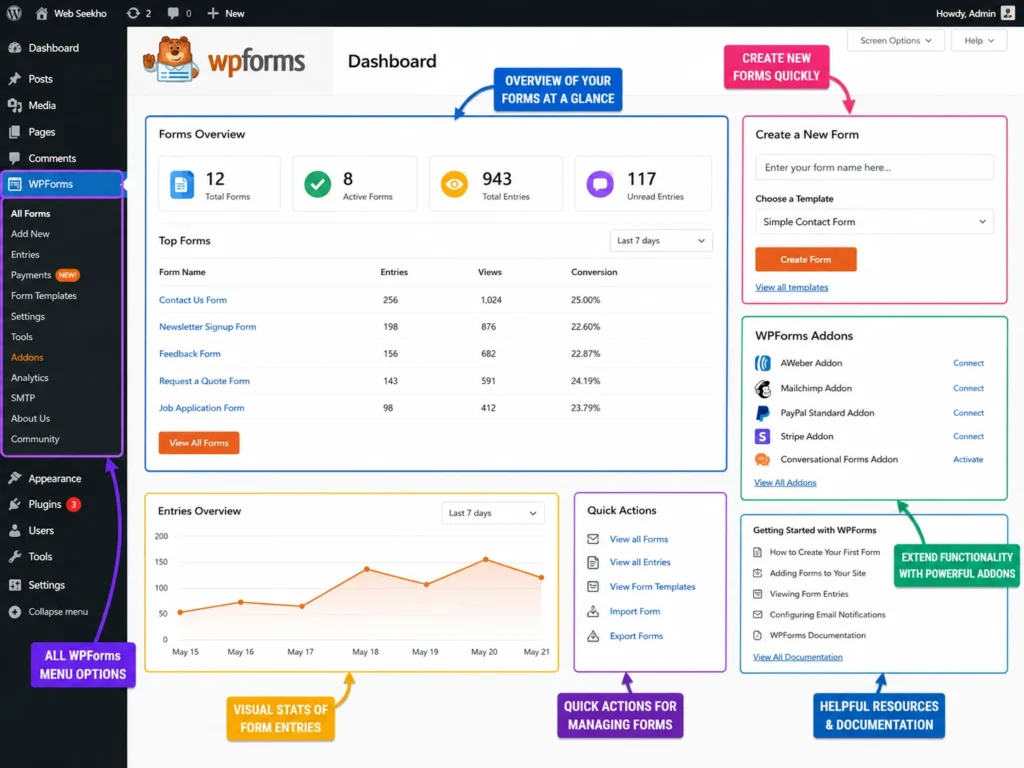Click the export icon beside Export Forms
Image resolution: width=1024 pixels, height=768 pixels.
pyautogui.click(x=593, y=635)
